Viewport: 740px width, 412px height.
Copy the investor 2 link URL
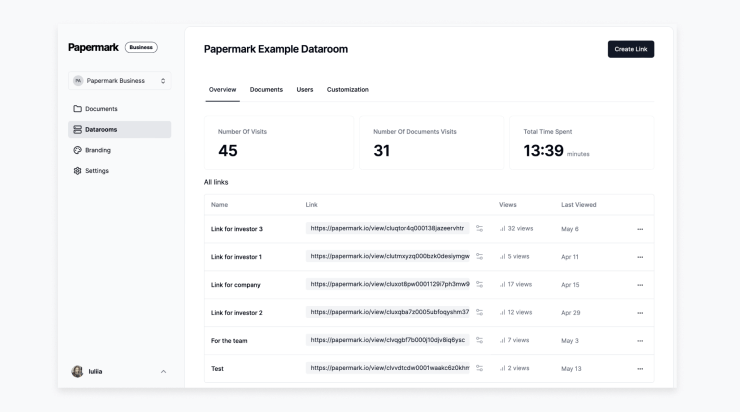[387, 312]
